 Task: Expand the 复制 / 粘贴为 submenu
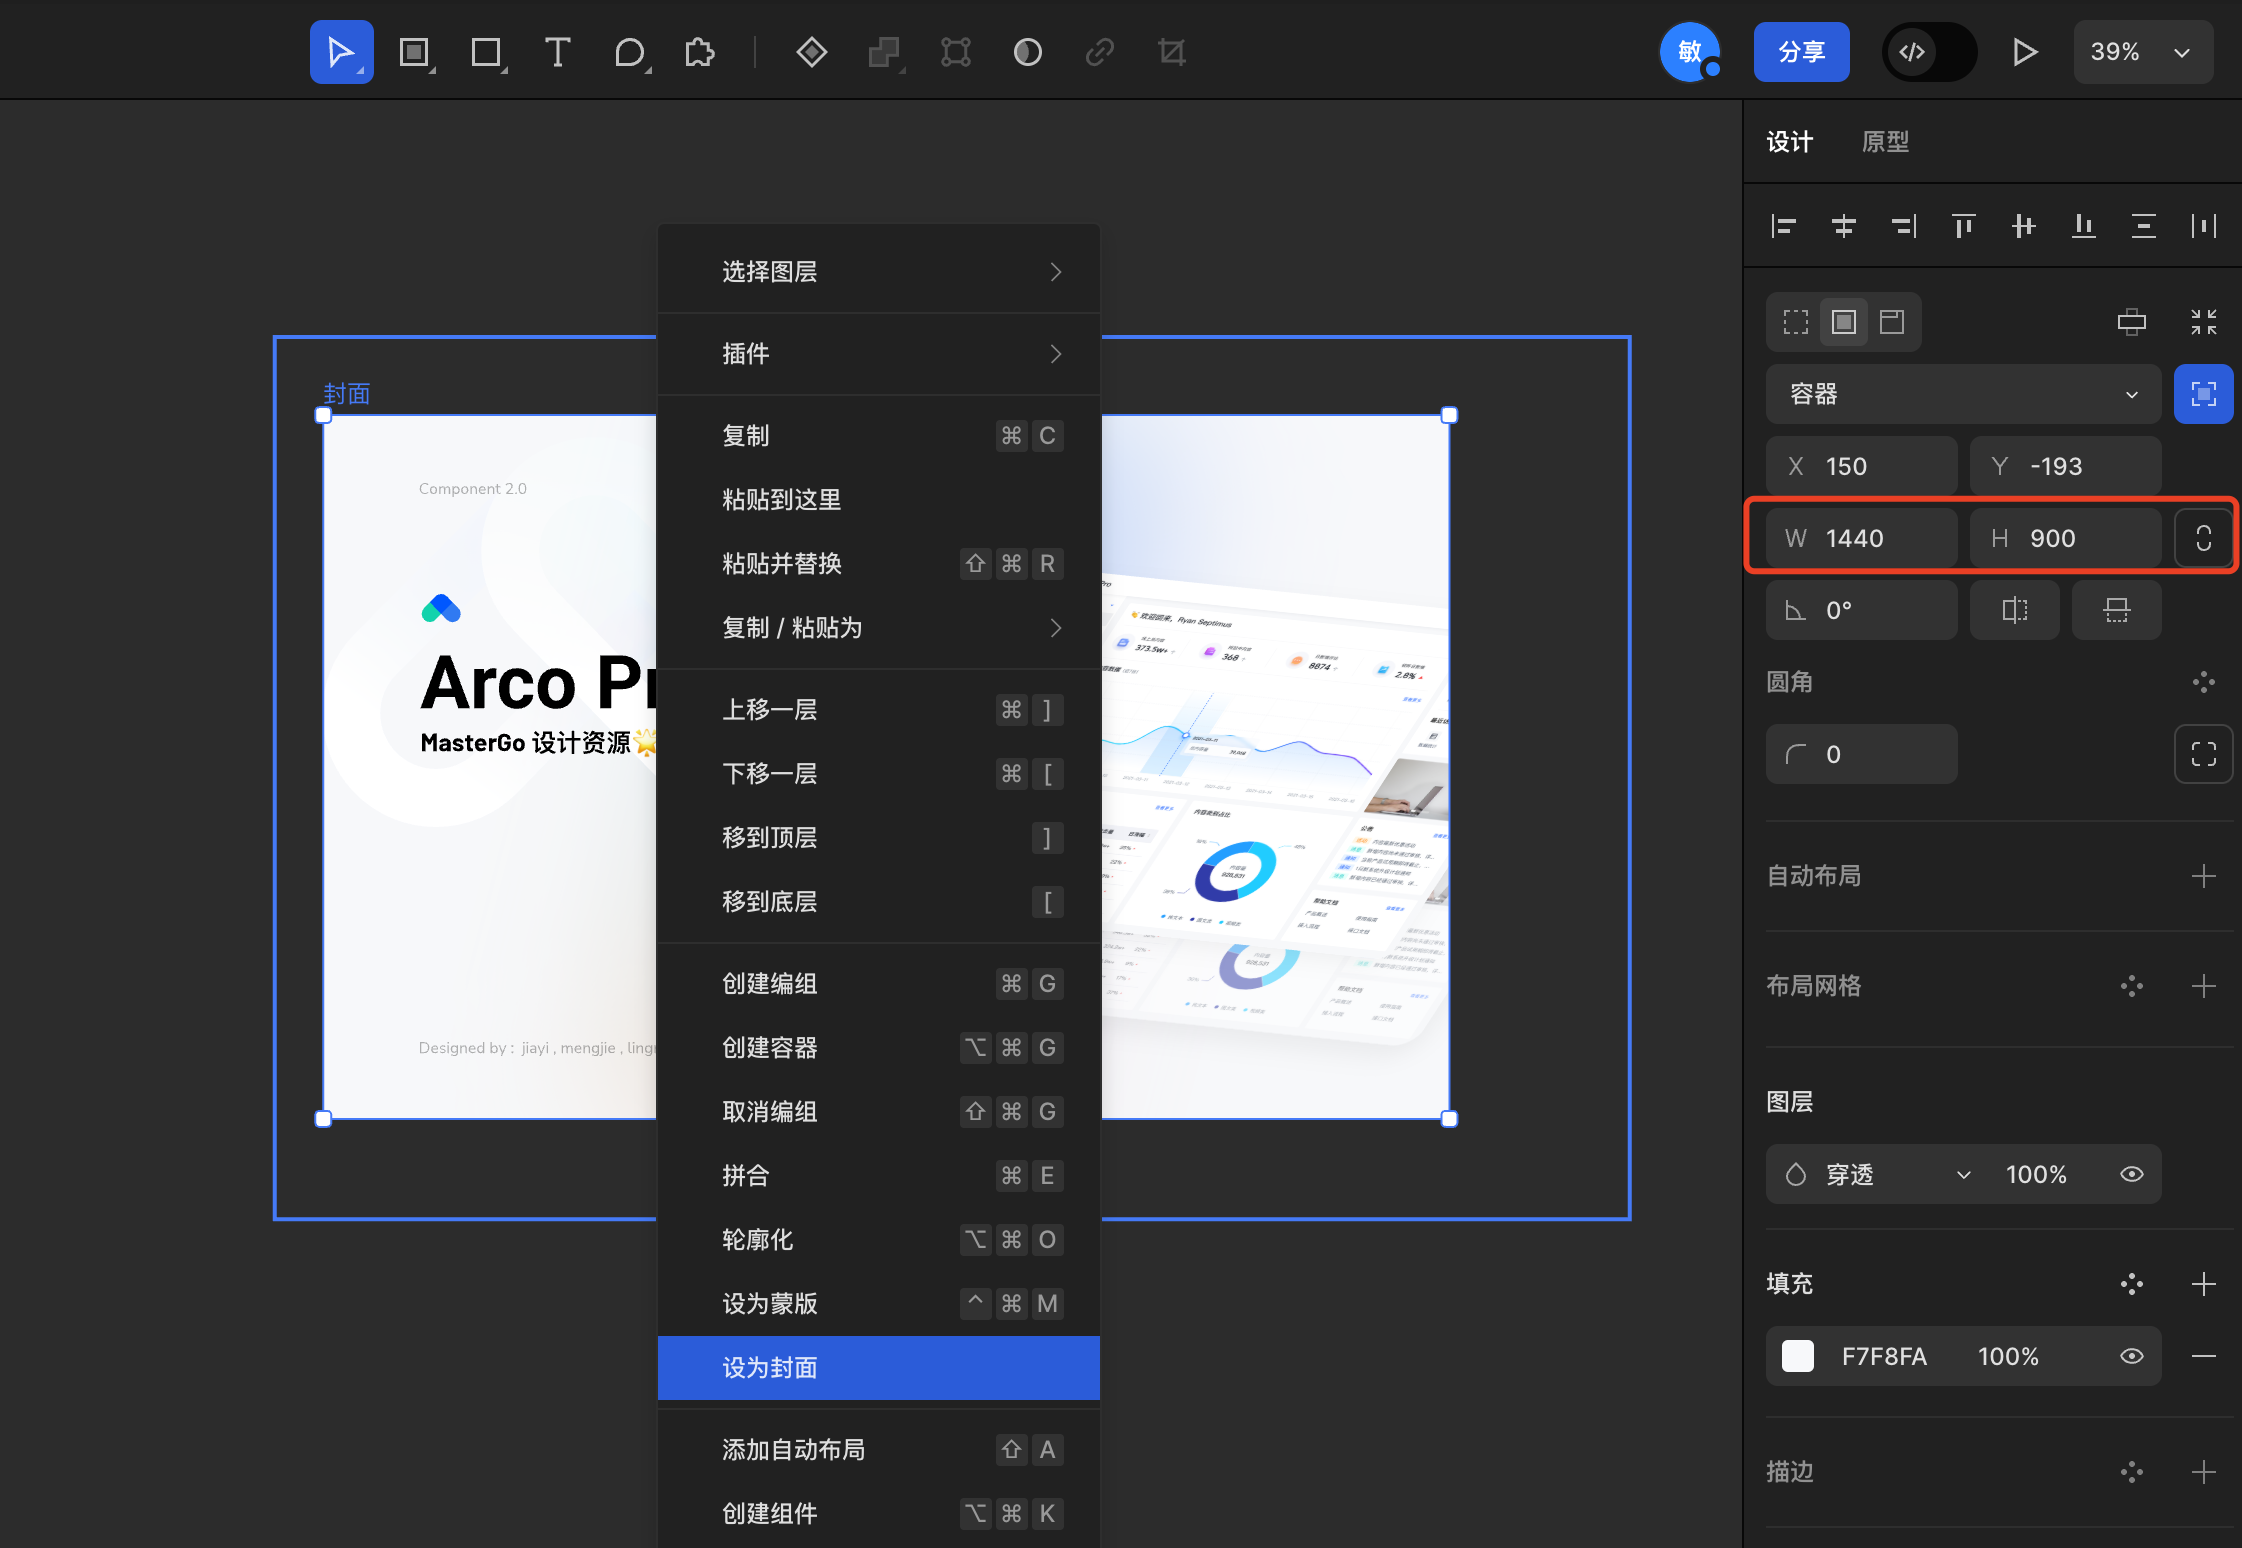(879, 628)
